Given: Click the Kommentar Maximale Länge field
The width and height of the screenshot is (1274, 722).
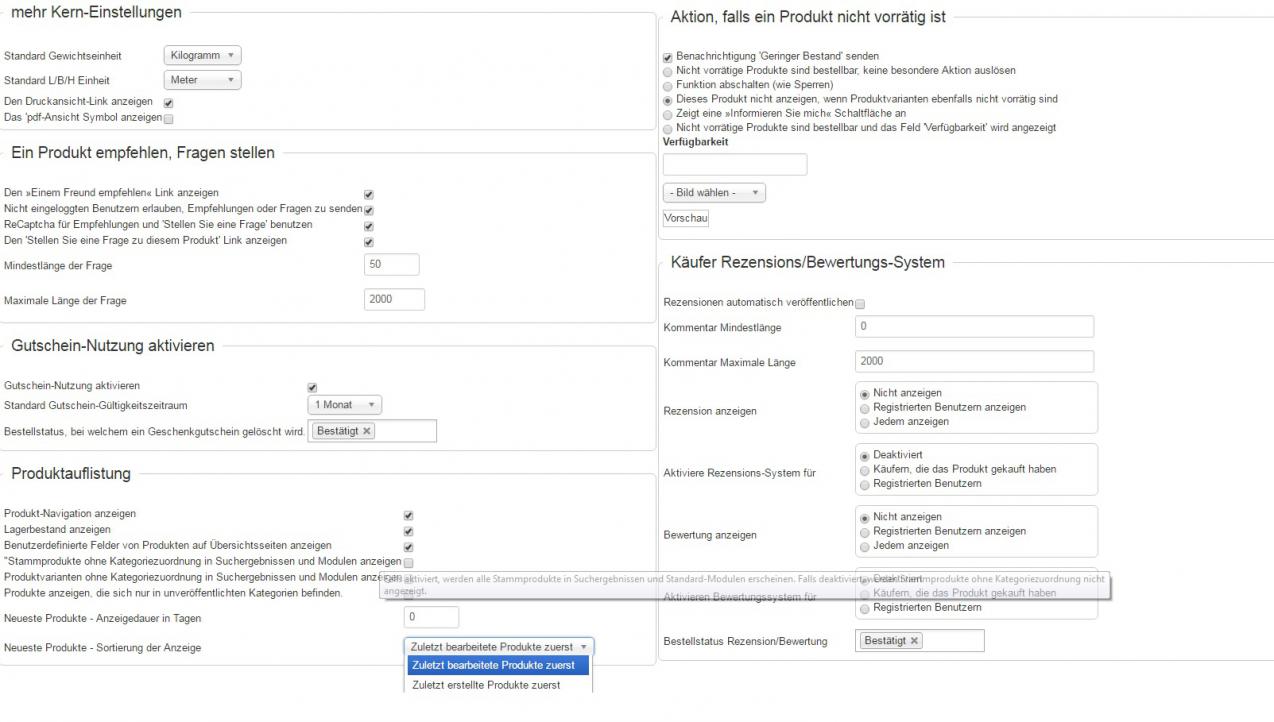Looking at the screenshot, I should pyautogui.click(x=975, y=361).
